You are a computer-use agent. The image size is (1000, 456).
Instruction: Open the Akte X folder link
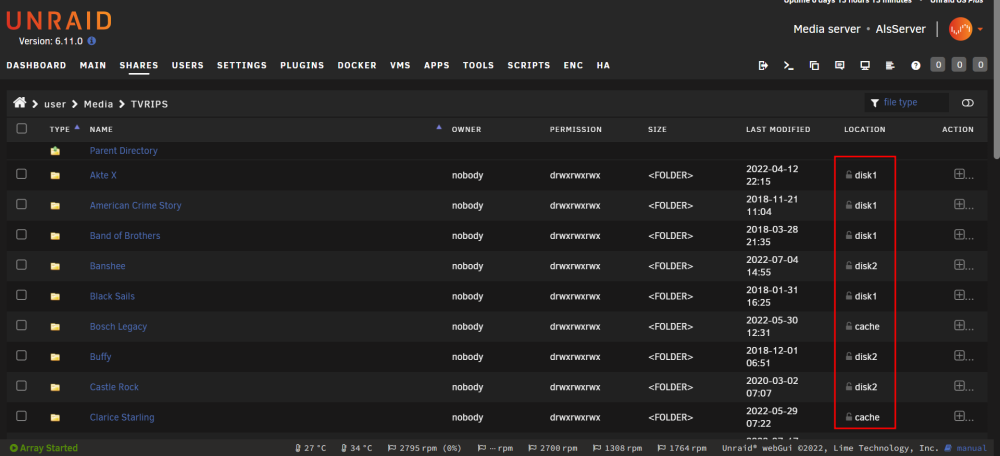tap(103, 175)
